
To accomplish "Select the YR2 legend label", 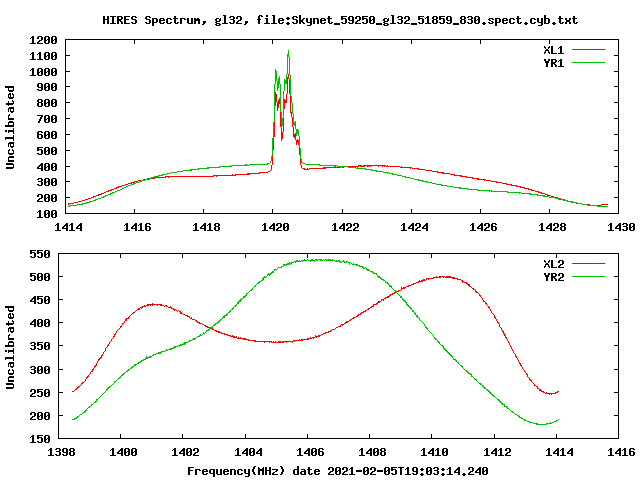I will coord(553,277).
